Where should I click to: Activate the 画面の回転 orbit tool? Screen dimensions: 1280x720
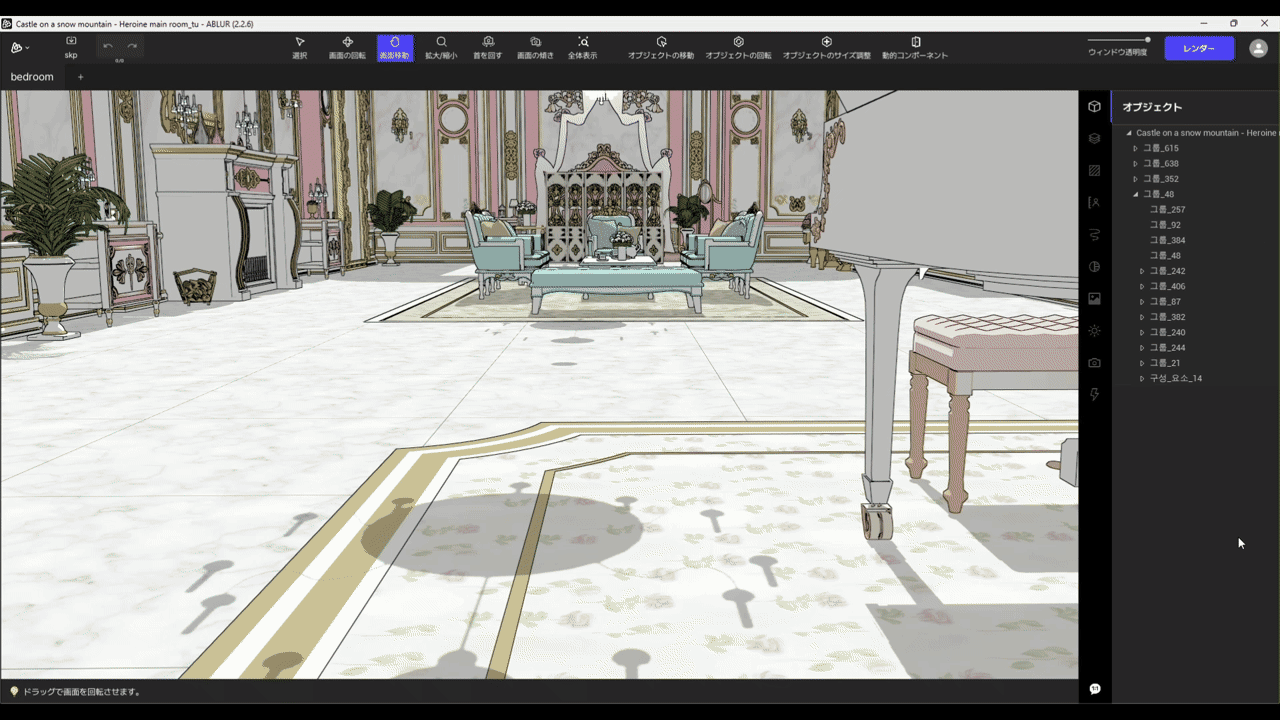pyautogui.click(x=347, y=48)
